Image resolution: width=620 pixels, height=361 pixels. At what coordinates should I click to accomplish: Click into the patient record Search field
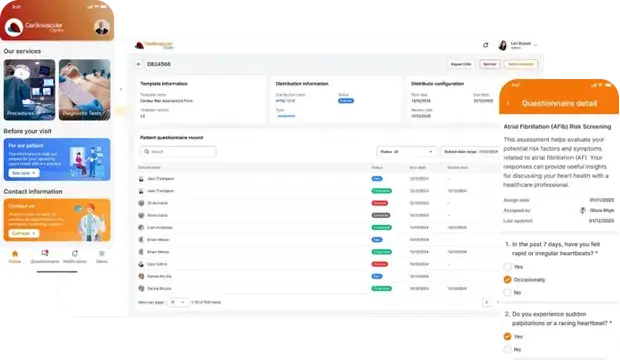178,152
